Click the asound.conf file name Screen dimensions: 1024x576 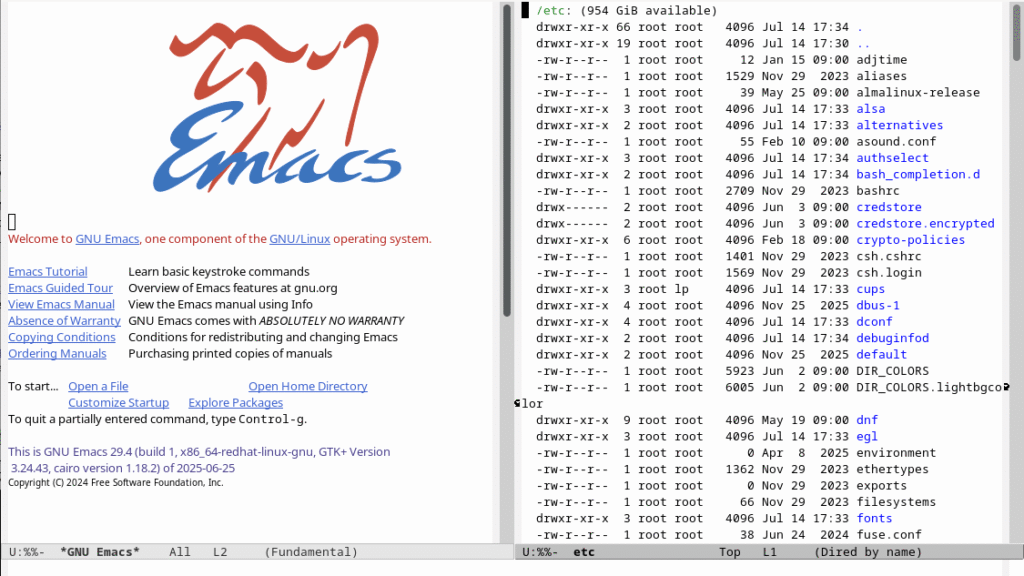896,141
